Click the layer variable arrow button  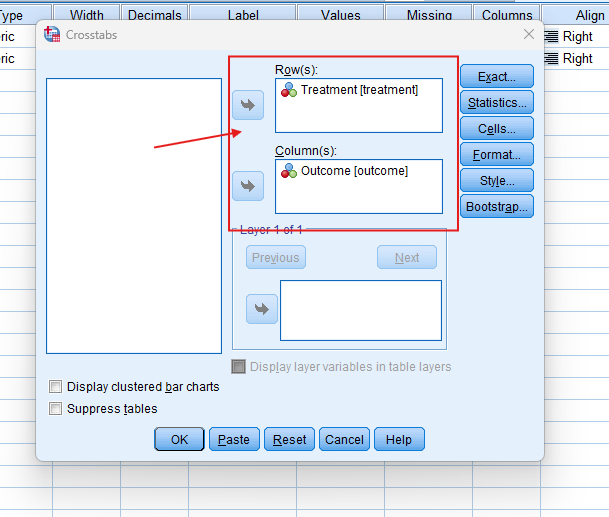[261, 310]
